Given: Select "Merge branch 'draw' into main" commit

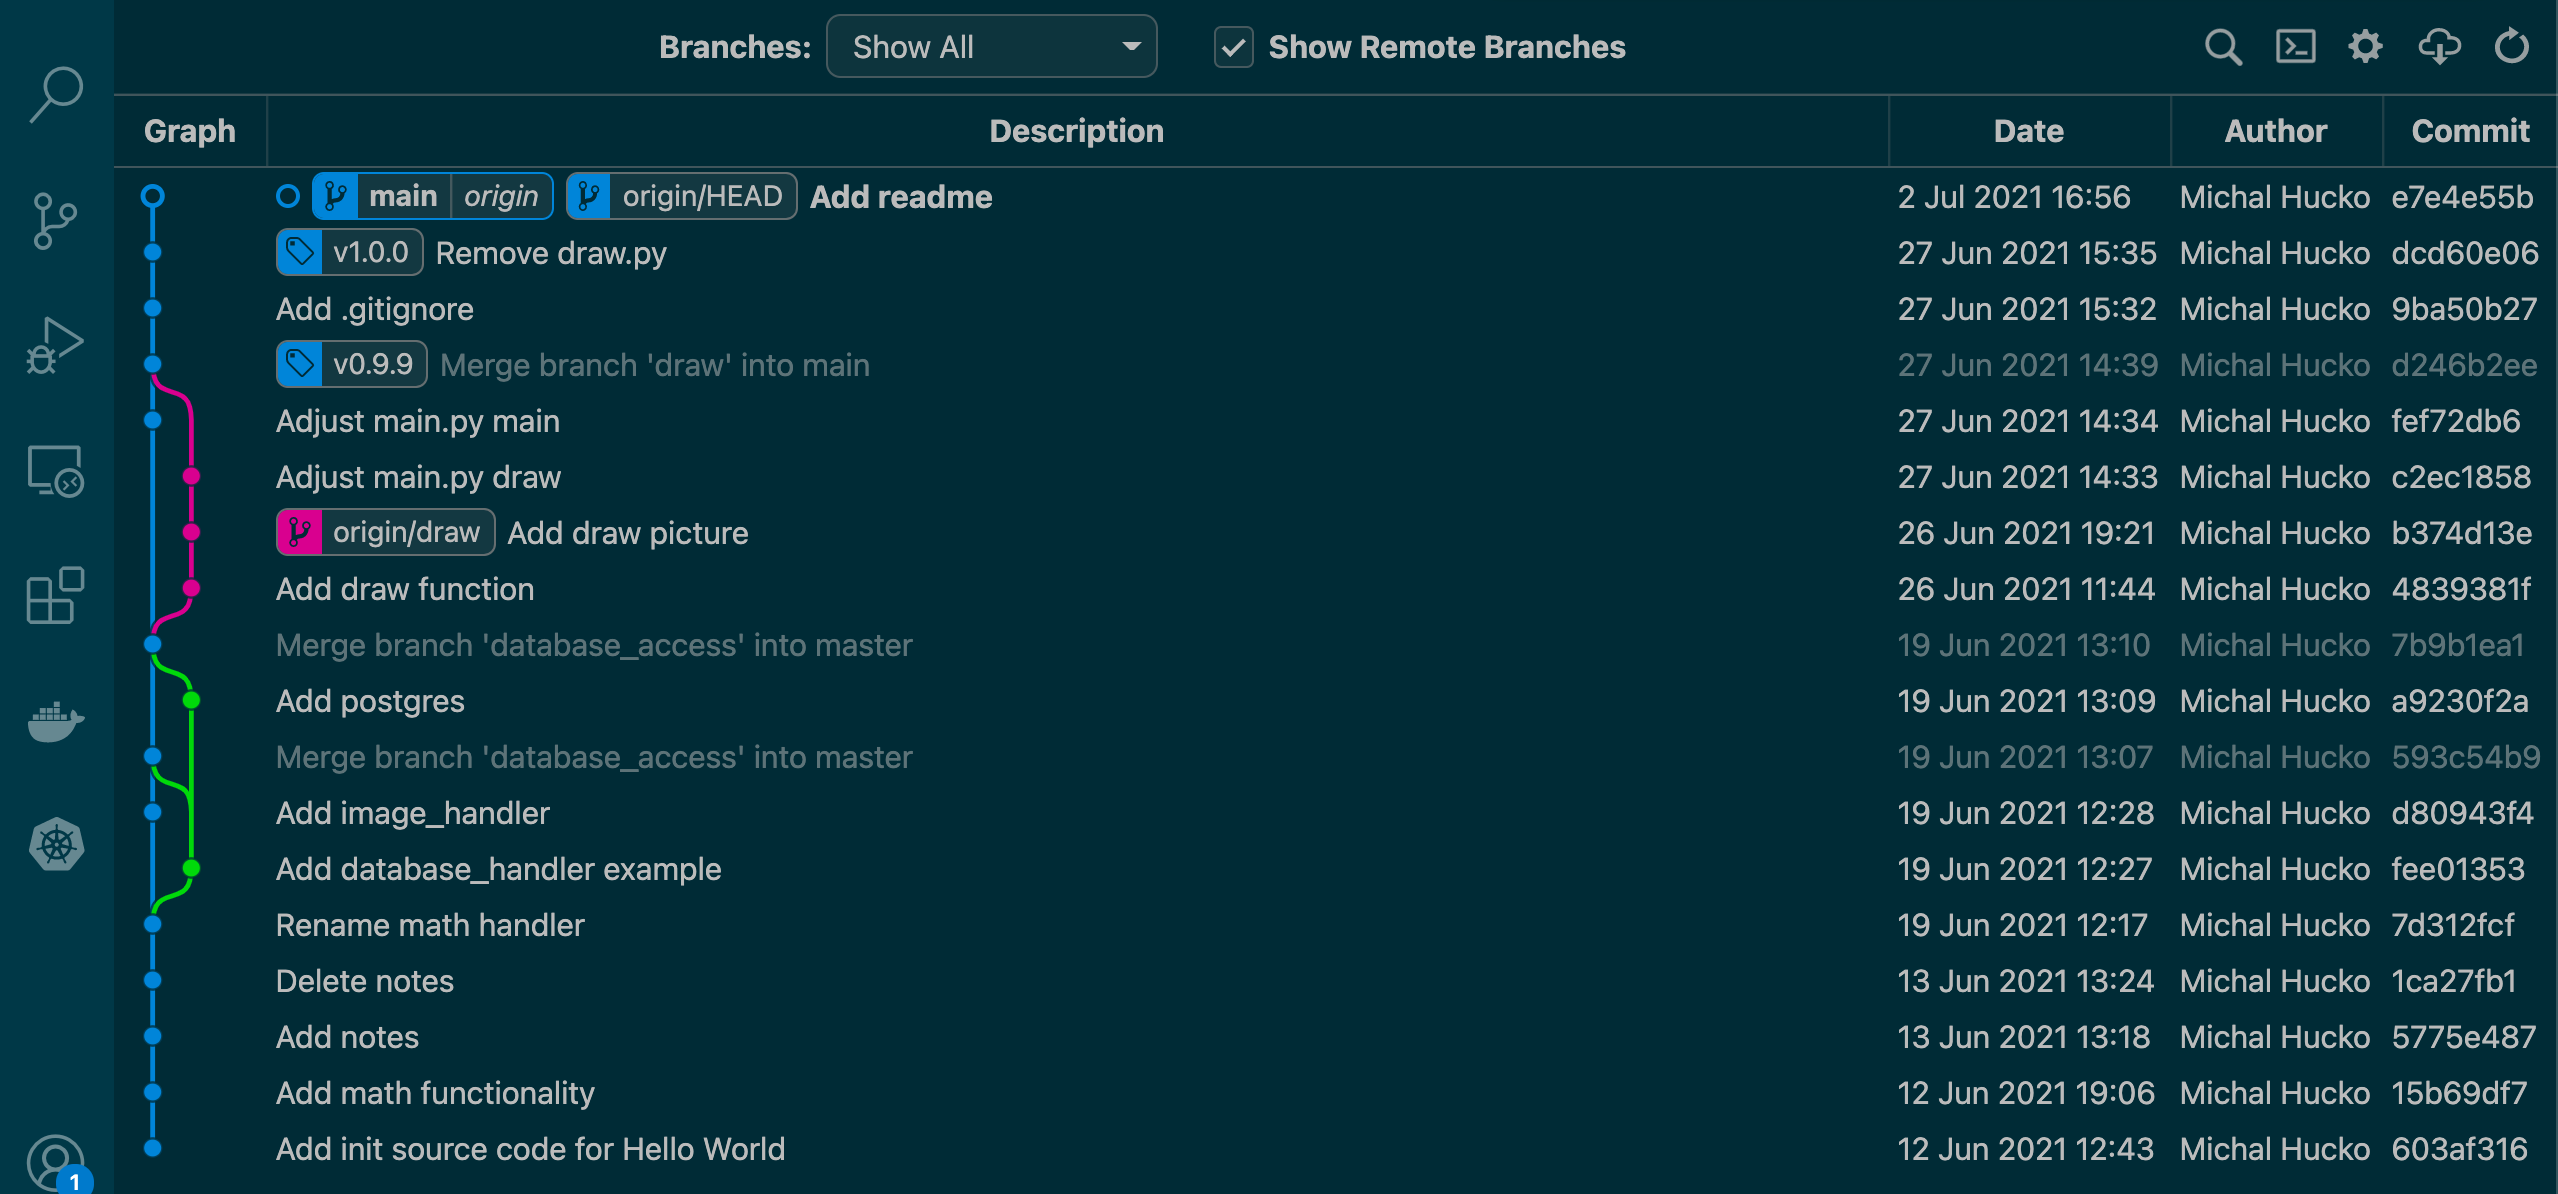Looking at the screenshot, I should (x=655, y=365).
